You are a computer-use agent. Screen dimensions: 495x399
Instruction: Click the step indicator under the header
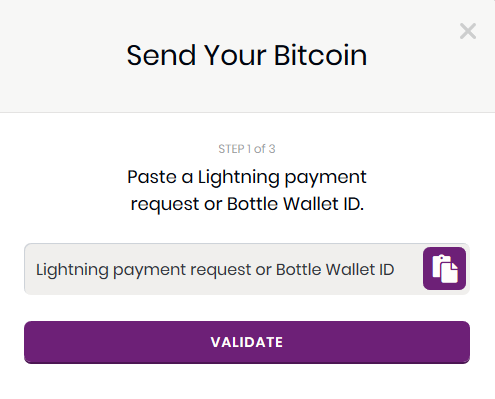(247, 149)
